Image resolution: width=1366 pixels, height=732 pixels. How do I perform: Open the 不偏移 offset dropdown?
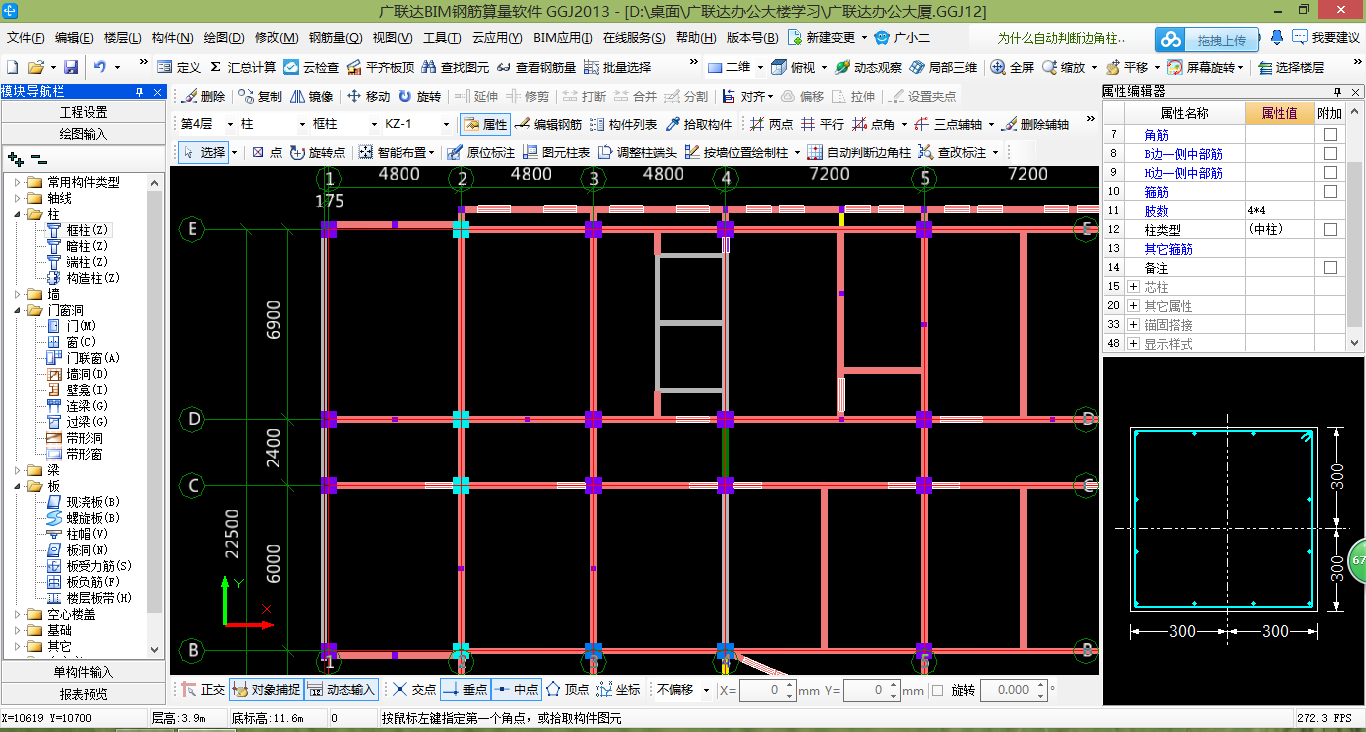(x=707, y=690)
